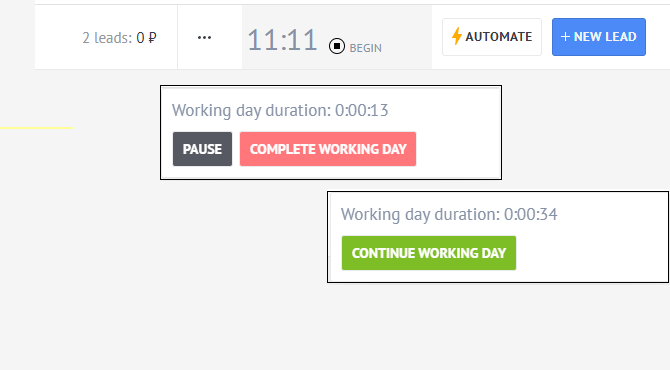Resume with CONTINUE WORKING DAY button
This screenshot has height=370, width=670.
click(x=429, y=253)
